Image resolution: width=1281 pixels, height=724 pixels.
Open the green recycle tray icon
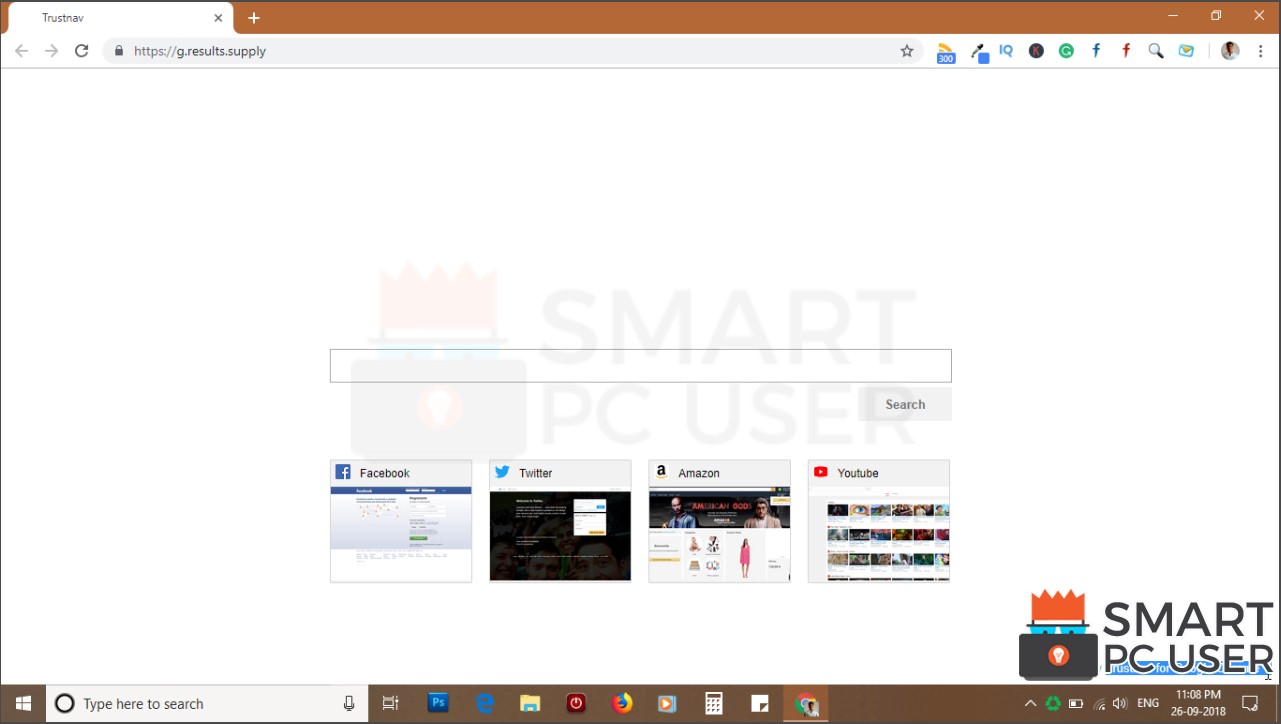[x=1053, y=704]
